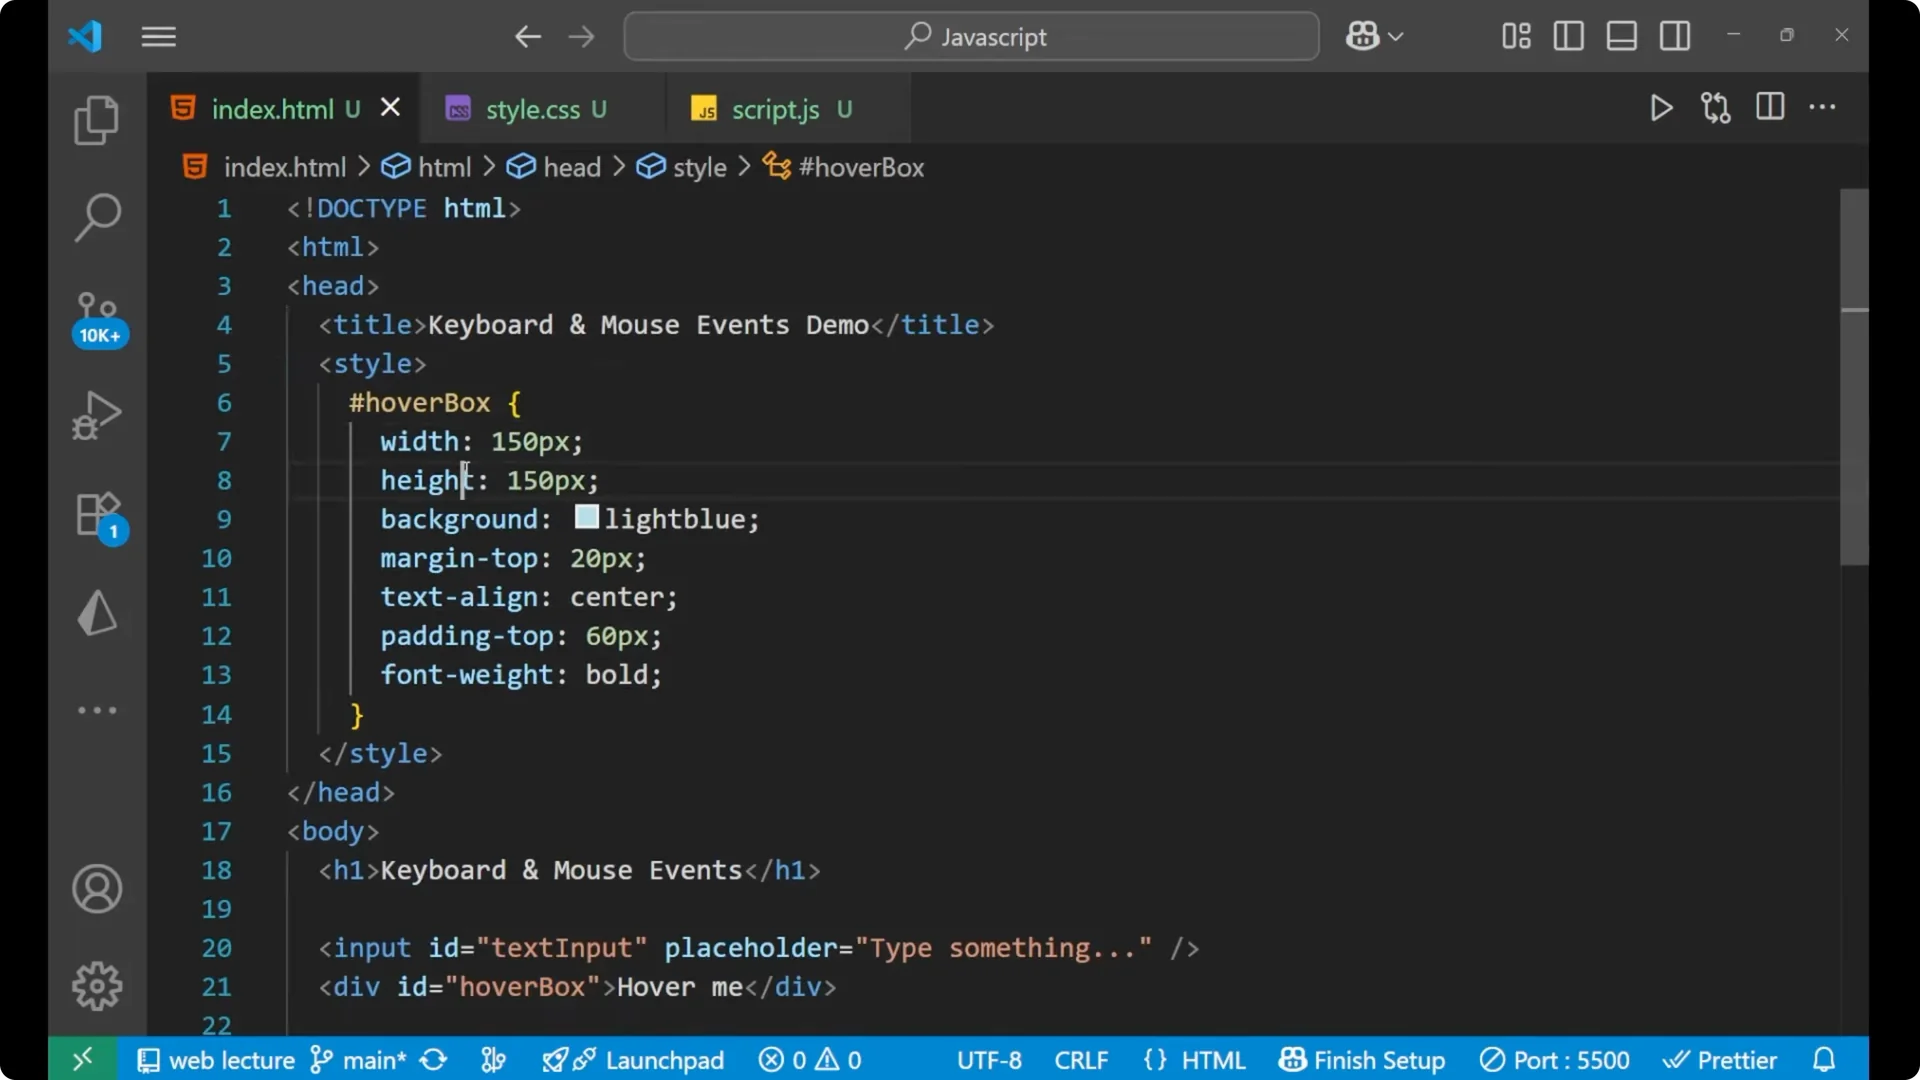The image size is (1920, 1080).
Task: Toggle the secondary side bar
Action: (x=1675, y=36)
